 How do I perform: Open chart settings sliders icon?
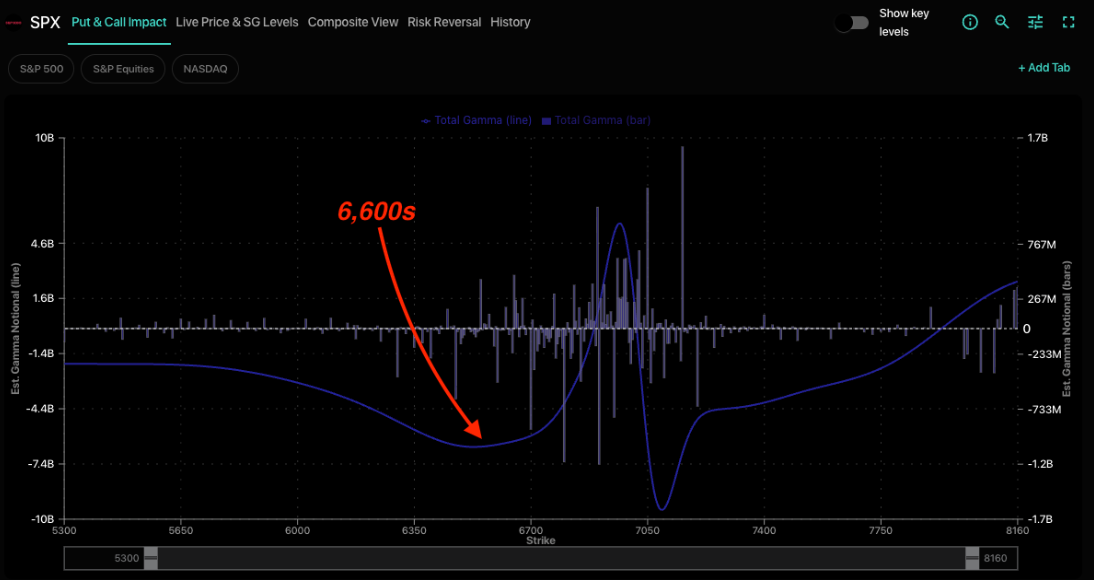click(1035, 22)
